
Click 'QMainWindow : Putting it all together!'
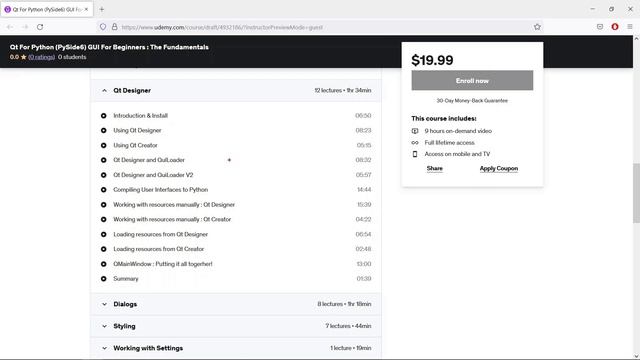[162, 264]
